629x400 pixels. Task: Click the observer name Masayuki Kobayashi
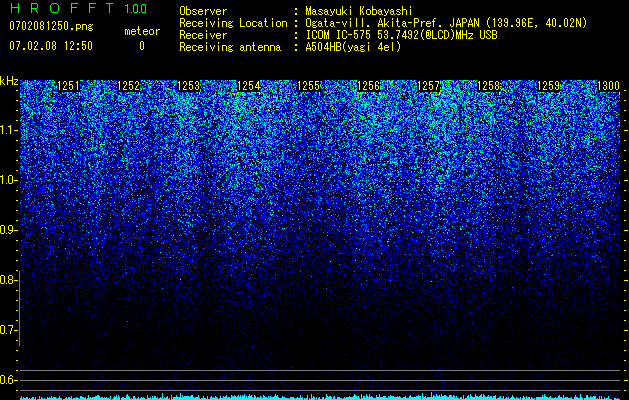(359, 11)
